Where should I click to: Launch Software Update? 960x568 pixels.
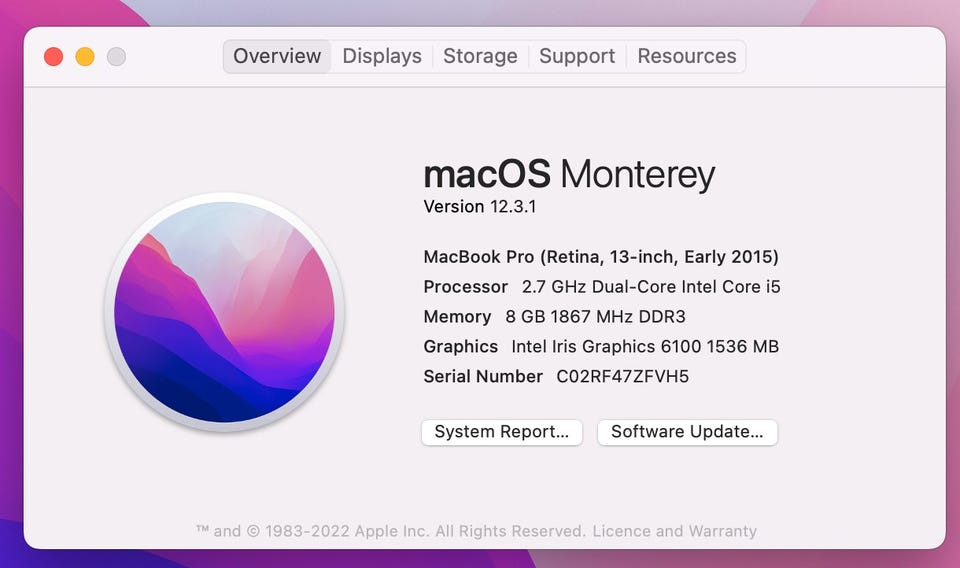687,432
